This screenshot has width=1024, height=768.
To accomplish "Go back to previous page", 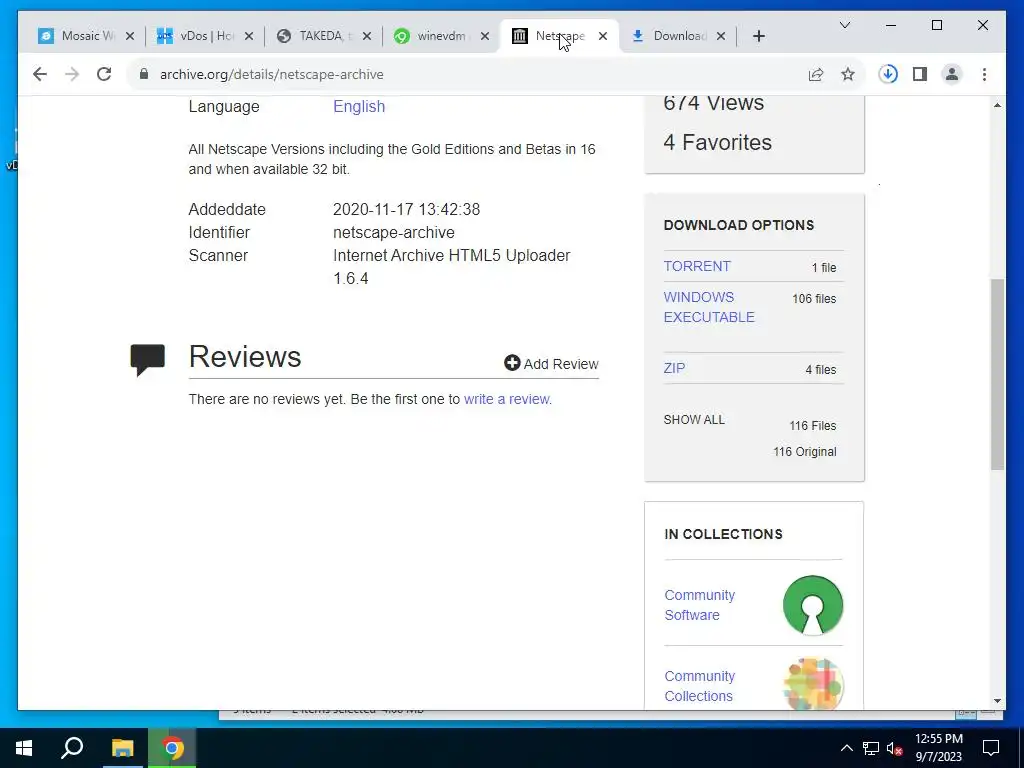I will [40, 74].
